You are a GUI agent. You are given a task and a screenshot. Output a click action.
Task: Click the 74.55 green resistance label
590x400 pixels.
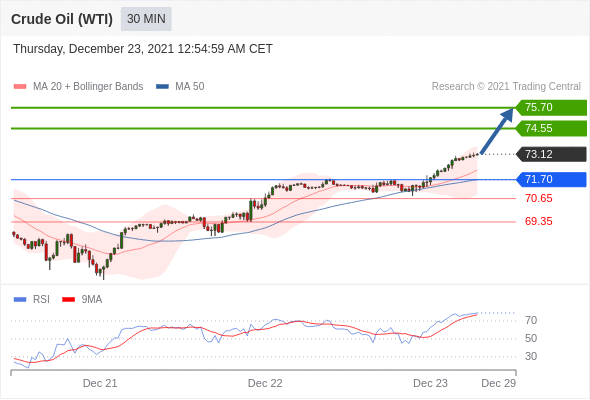551,129
